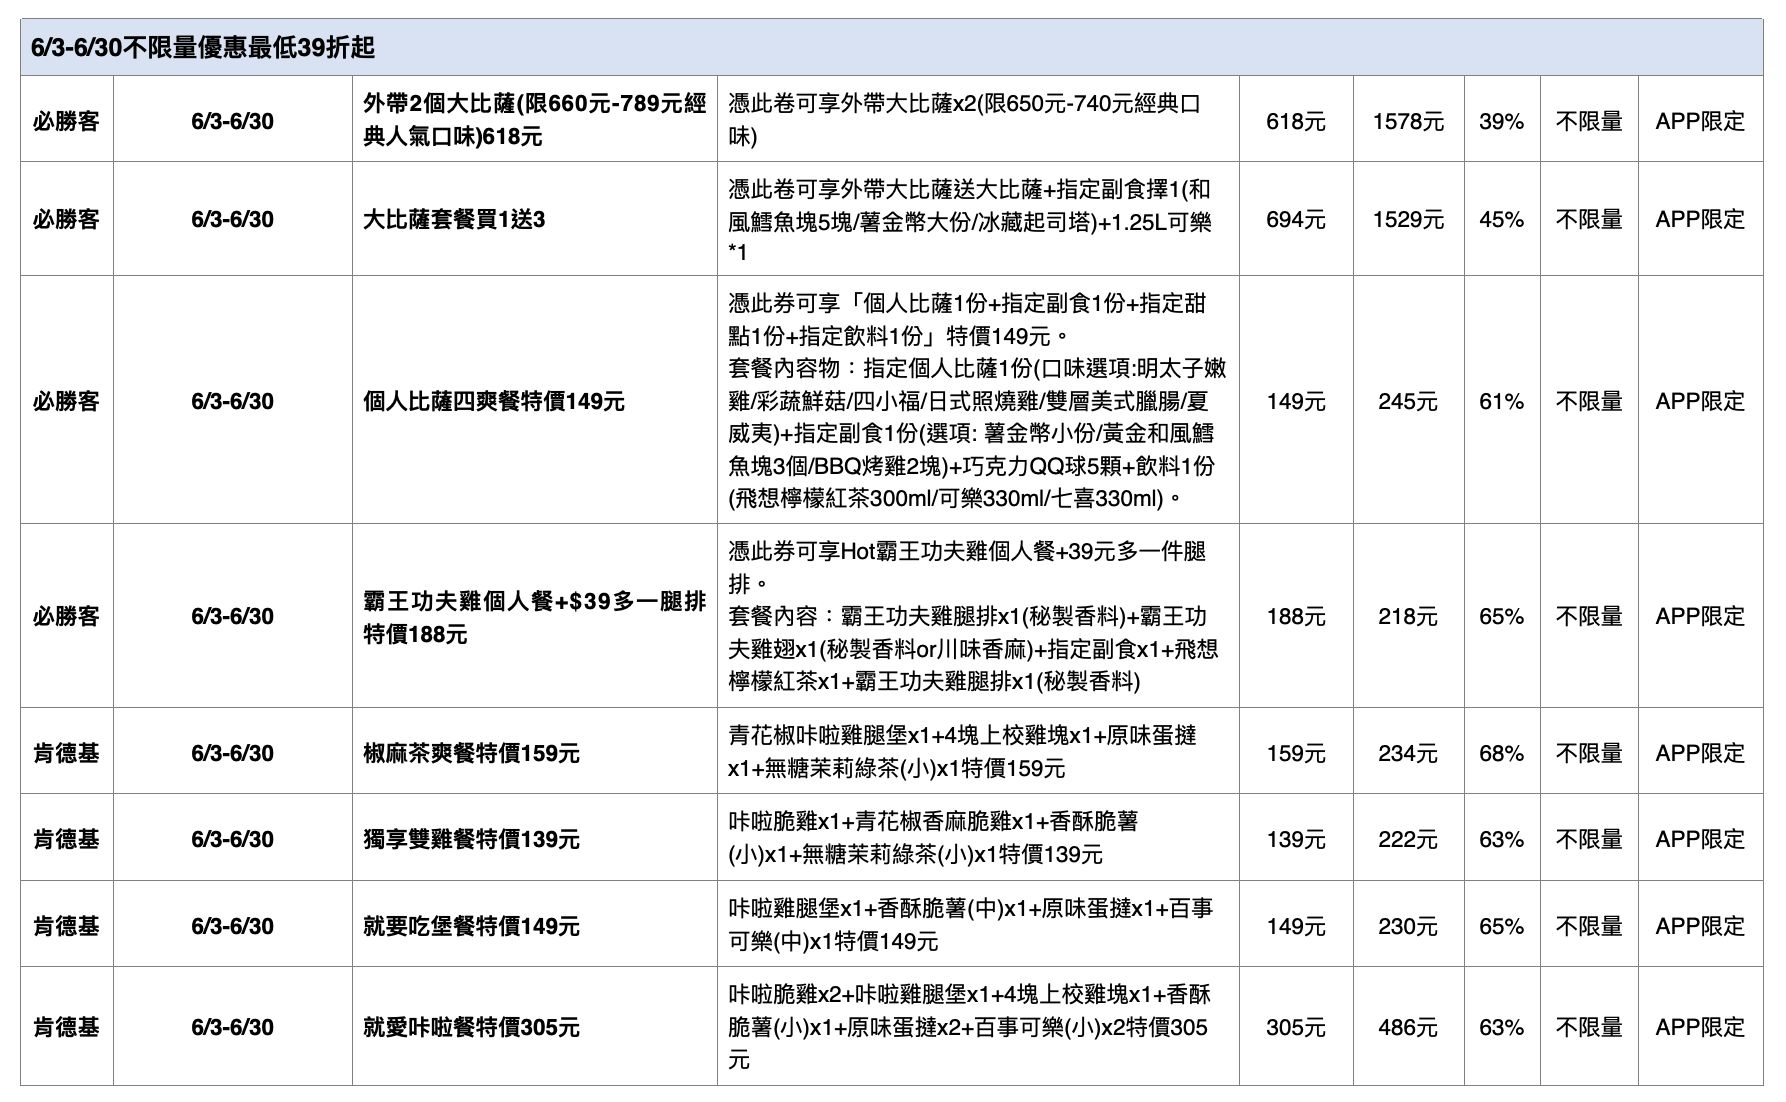Click description beginning '咔啦脆雞x1+青花椒香麻脆雞'

pos(933,838)
